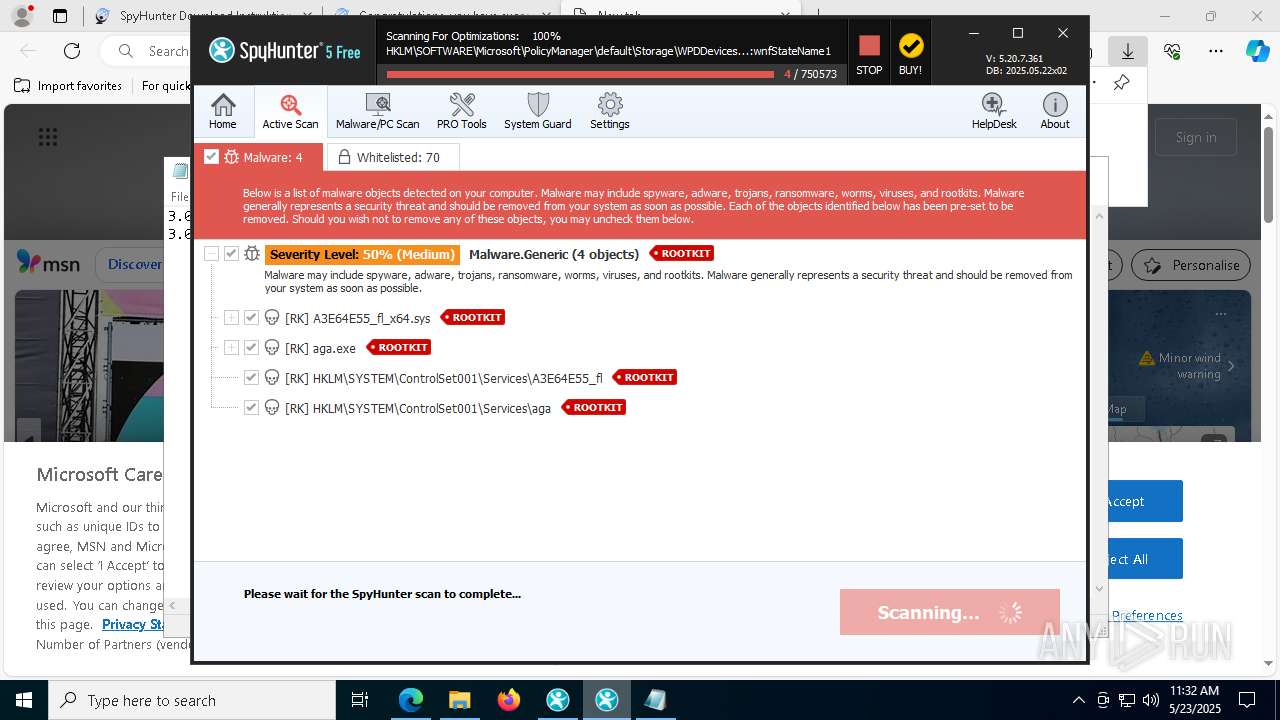This screenshot has width=1280, height=720.
Task: Expand A3E64E55_fl_x64.sys details
Action: [231, 318]
